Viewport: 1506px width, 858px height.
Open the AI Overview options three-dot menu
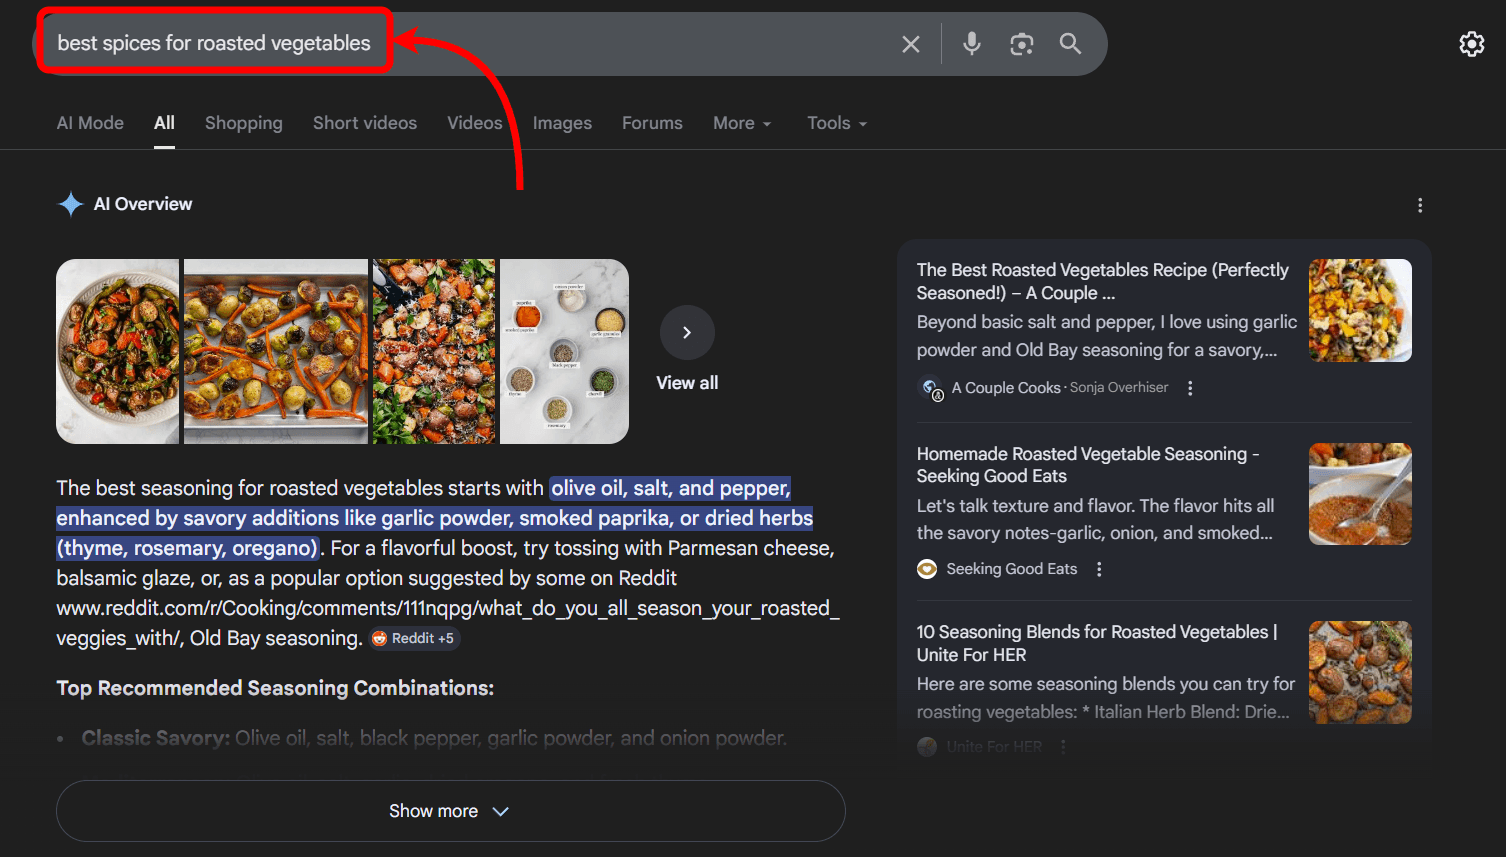pos(1420,204)
